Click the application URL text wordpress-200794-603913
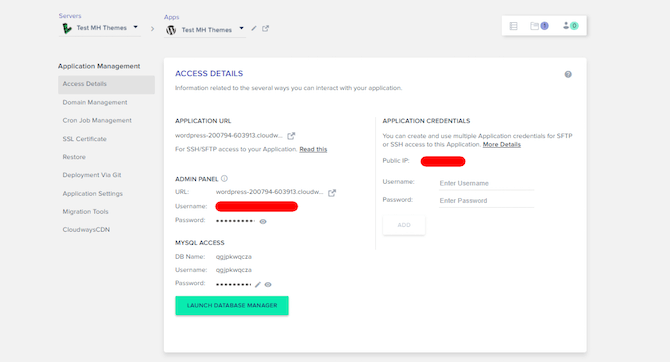 pyautogui.click(x=229, y=135)
